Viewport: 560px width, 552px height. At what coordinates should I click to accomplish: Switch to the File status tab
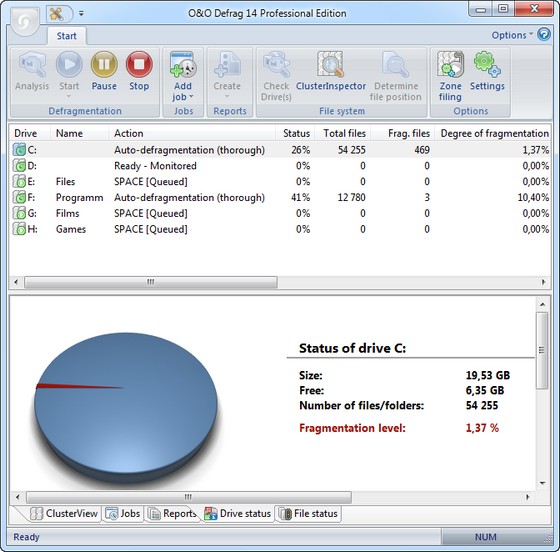(x=308, y=513)
